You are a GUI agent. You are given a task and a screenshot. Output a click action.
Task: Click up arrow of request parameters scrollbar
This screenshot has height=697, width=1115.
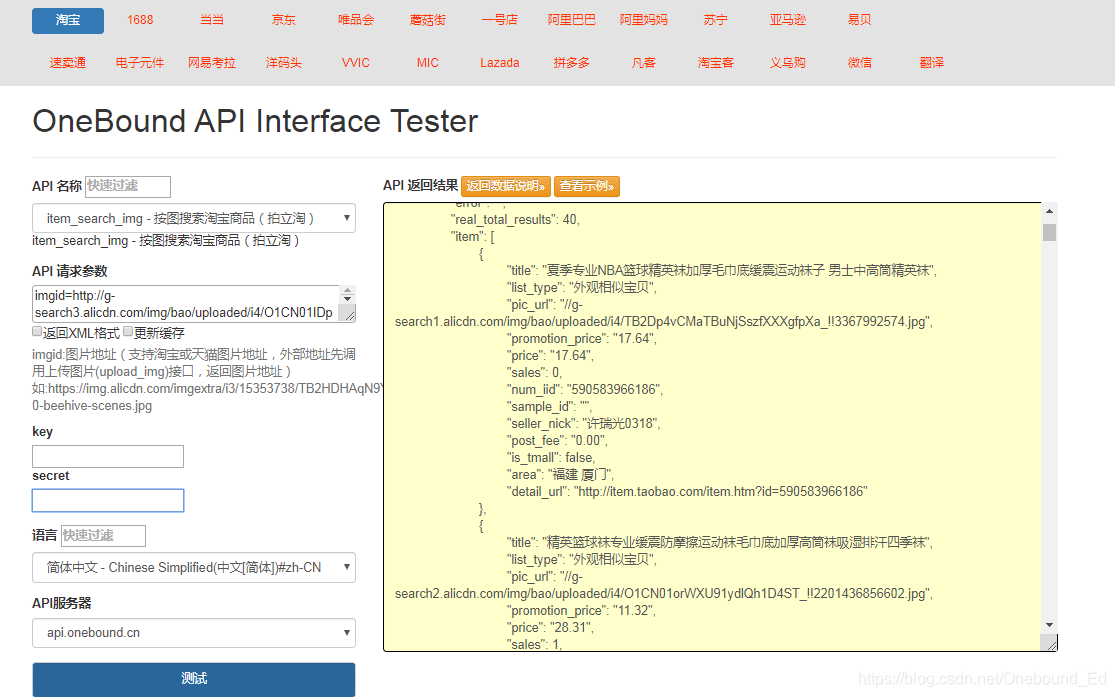tap(348, 290)
